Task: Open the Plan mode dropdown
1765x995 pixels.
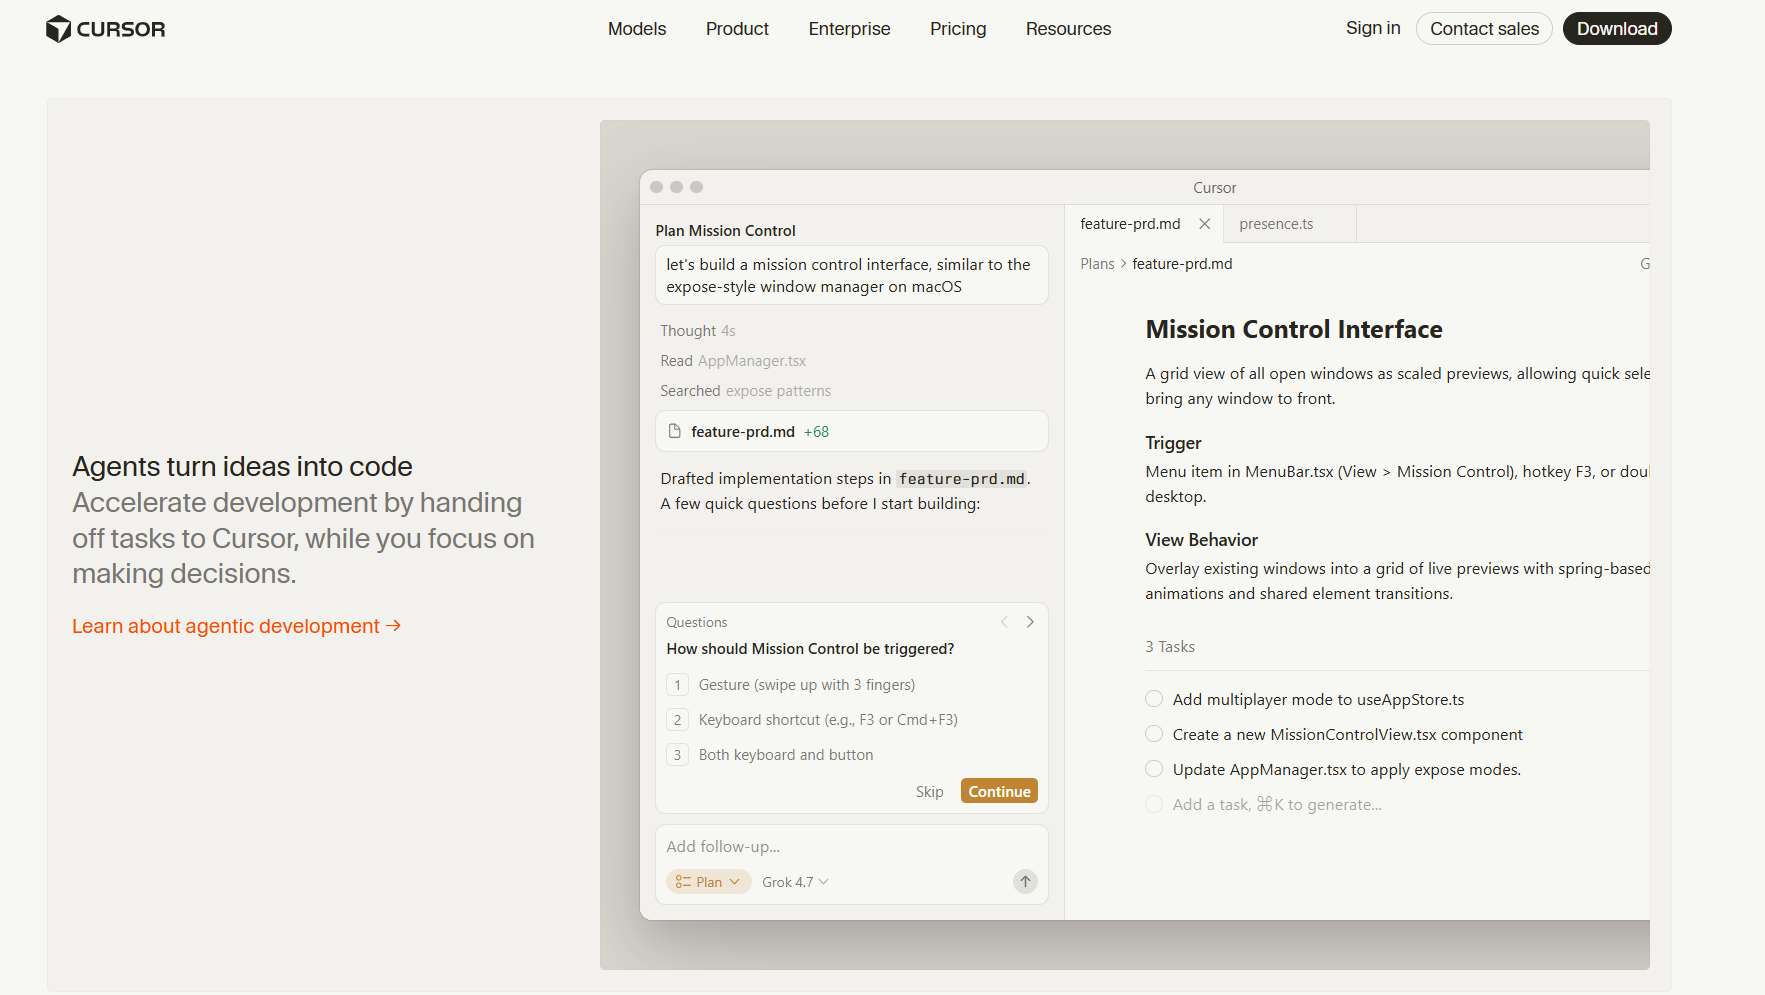Action: 708,882
